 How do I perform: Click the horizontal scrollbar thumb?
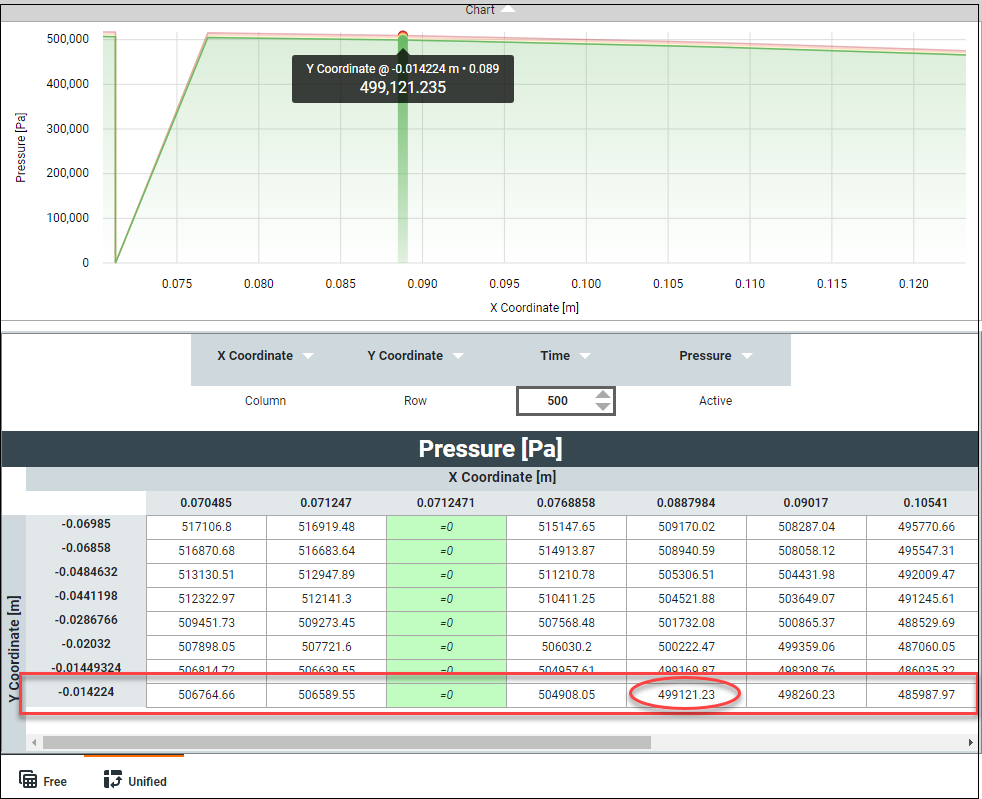[346, 743]
